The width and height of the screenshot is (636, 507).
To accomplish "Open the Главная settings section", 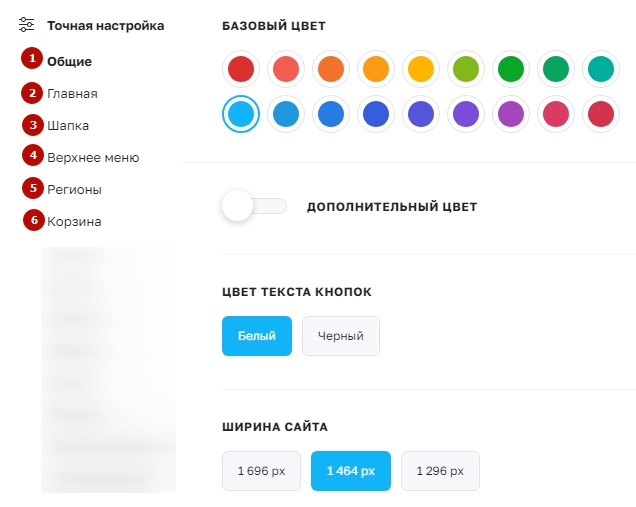I will click(72, 94).
